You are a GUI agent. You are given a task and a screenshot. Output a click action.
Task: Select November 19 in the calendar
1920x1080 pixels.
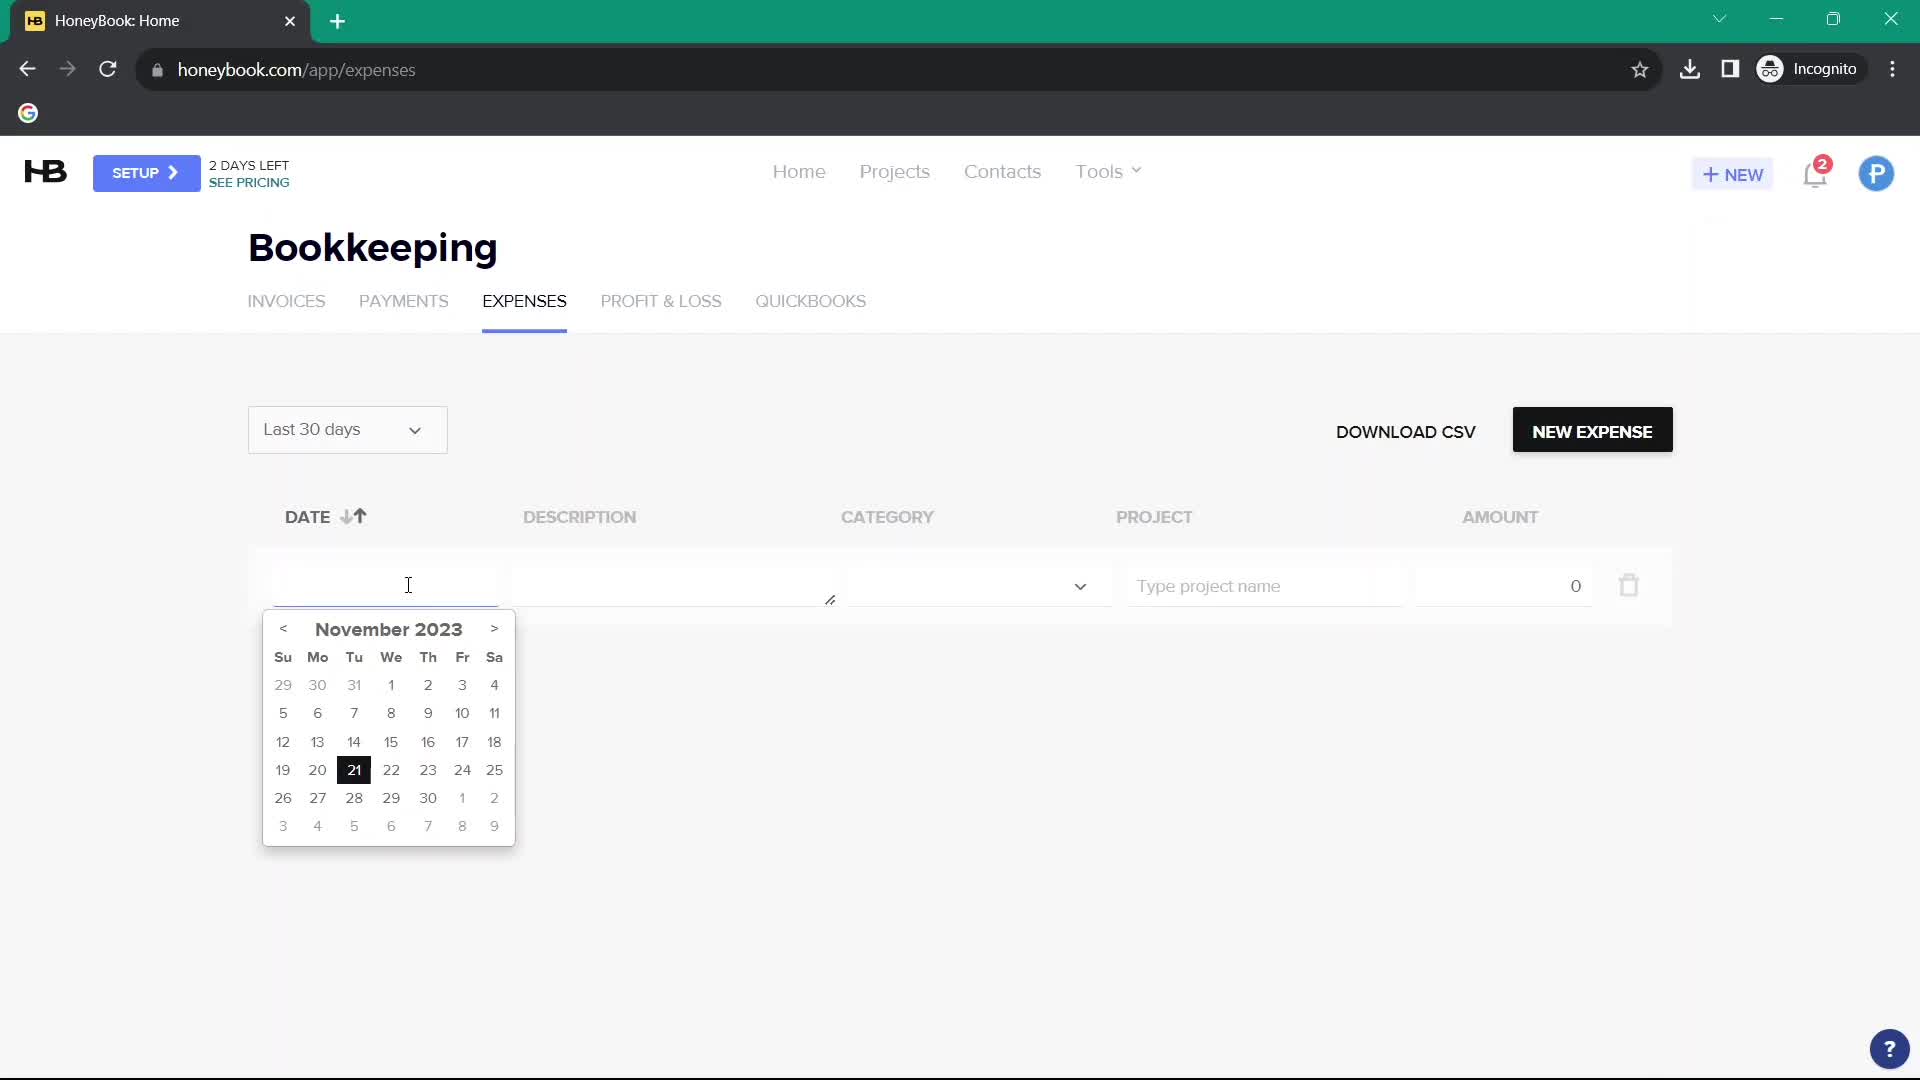click(283, 770)
